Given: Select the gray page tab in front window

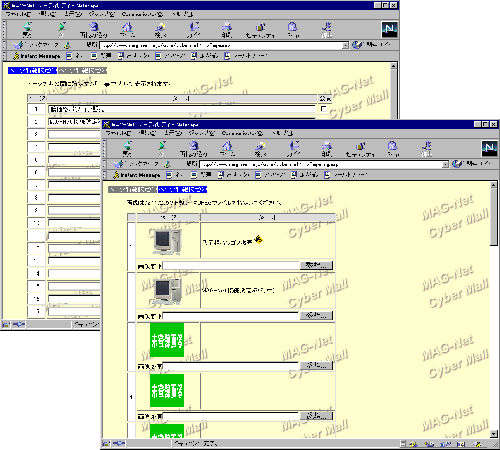Looking at the screenshot, I should [133, 189].
